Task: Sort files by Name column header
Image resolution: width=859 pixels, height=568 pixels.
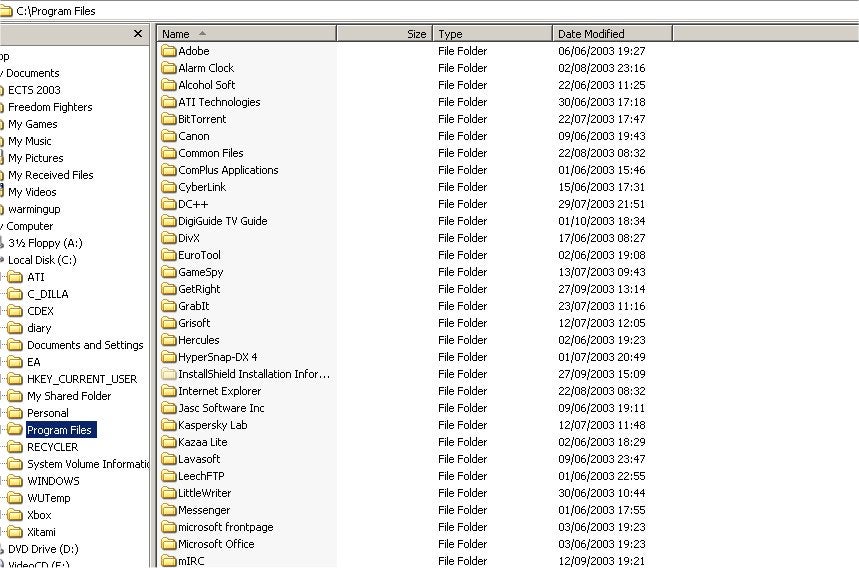Action: [x=246, y=34]
